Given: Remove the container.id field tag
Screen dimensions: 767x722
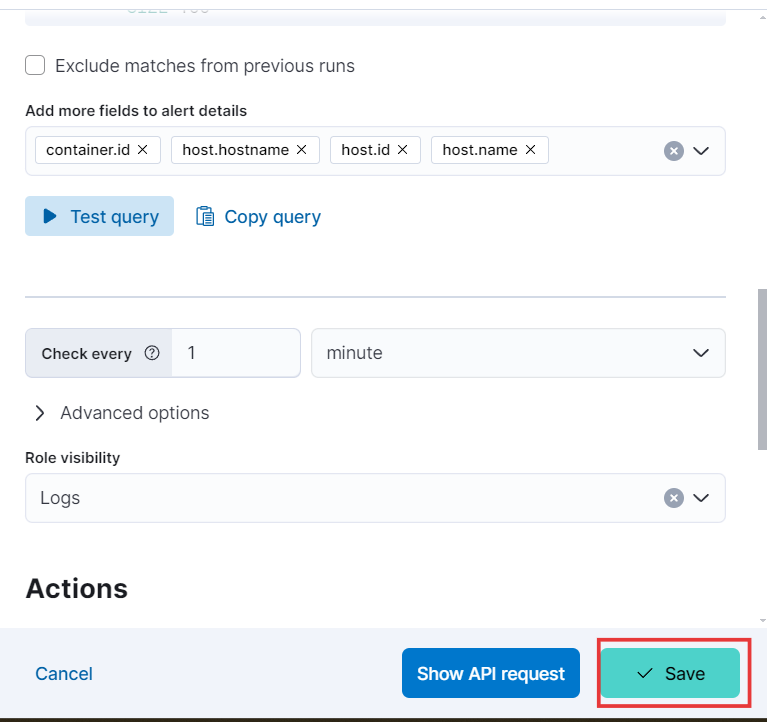Looking at the screenshot, I should point(142,150).
